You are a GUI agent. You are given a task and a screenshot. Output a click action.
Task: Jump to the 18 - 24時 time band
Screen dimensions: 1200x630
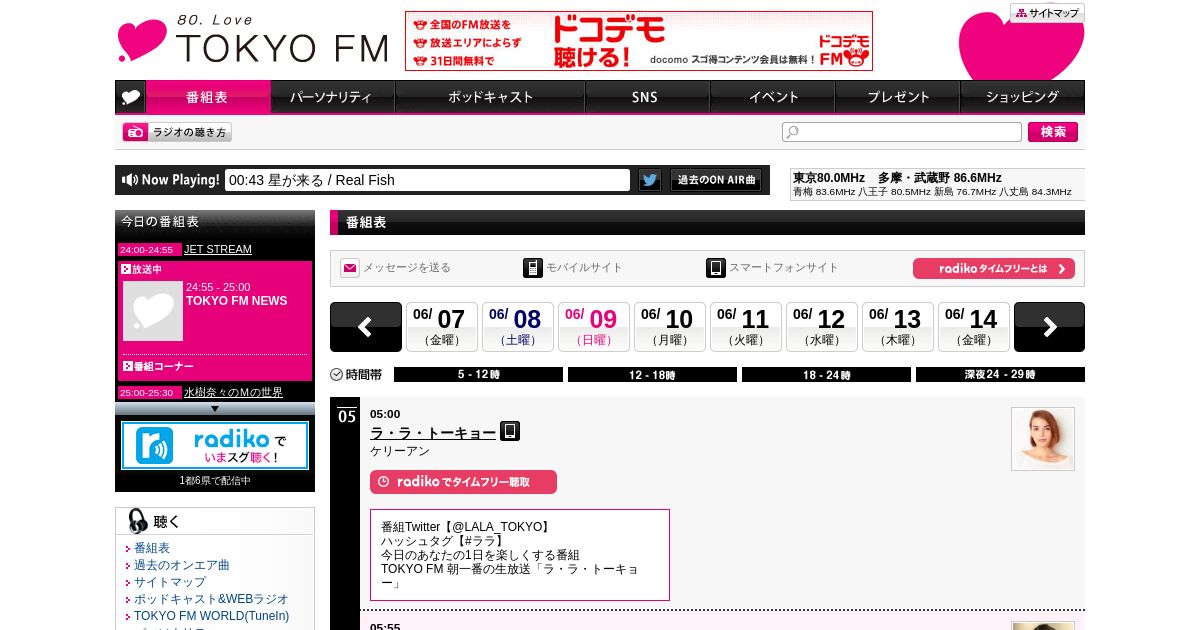(826, 375)
